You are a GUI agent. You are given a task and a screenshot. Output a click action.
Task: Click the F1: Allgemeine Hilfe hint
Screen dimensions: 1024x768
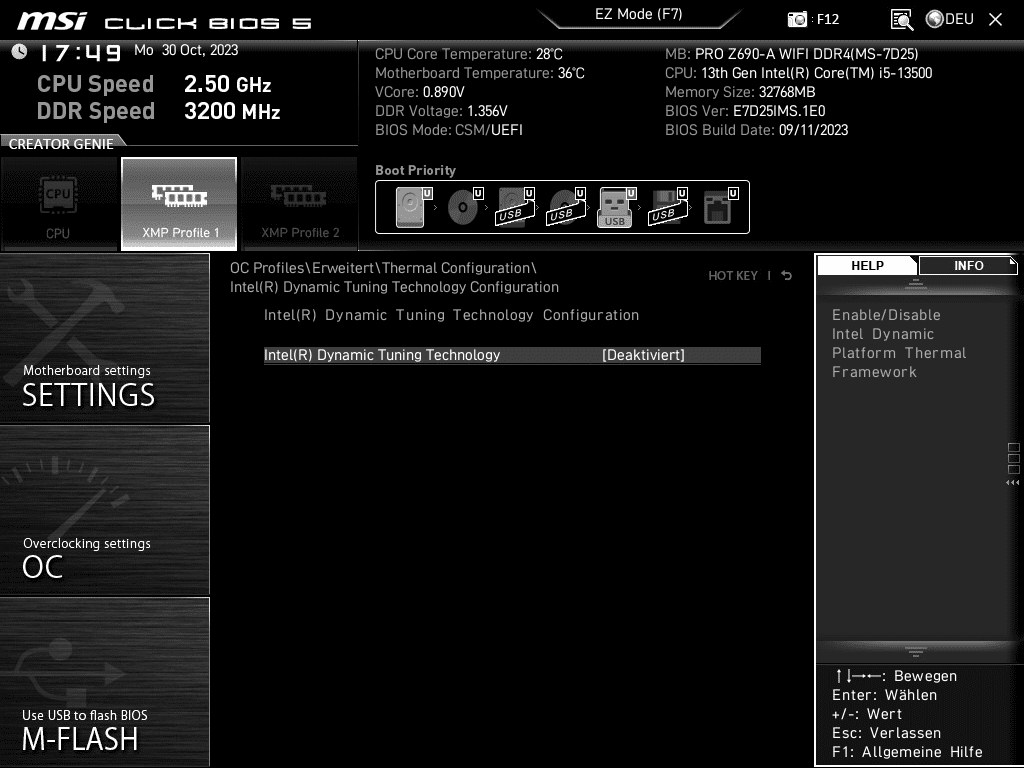(907, 752)
